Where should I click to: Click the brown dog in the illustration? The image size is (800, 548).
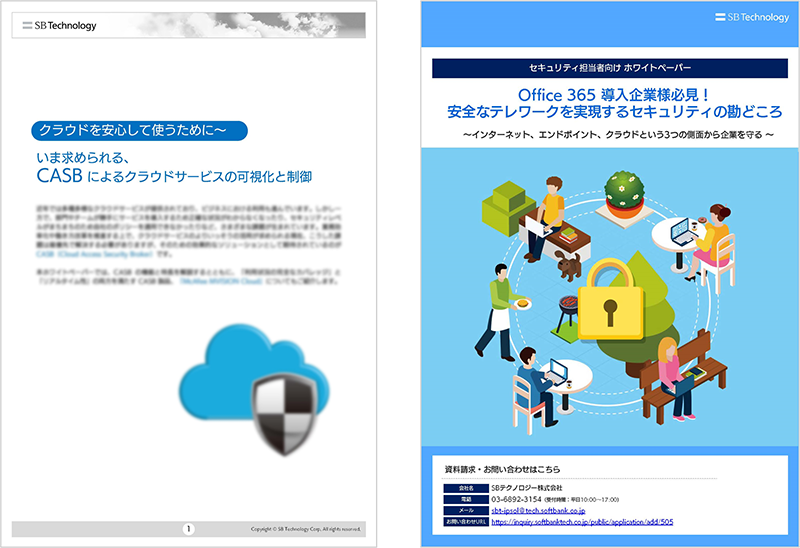click(568, 264)
